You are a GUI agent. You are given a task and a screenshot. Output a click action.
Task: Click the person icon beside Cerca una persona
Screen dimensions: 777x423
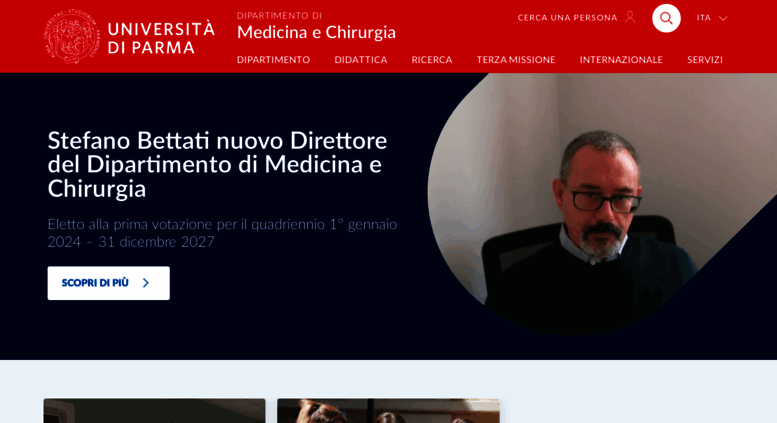click(630, 17)
